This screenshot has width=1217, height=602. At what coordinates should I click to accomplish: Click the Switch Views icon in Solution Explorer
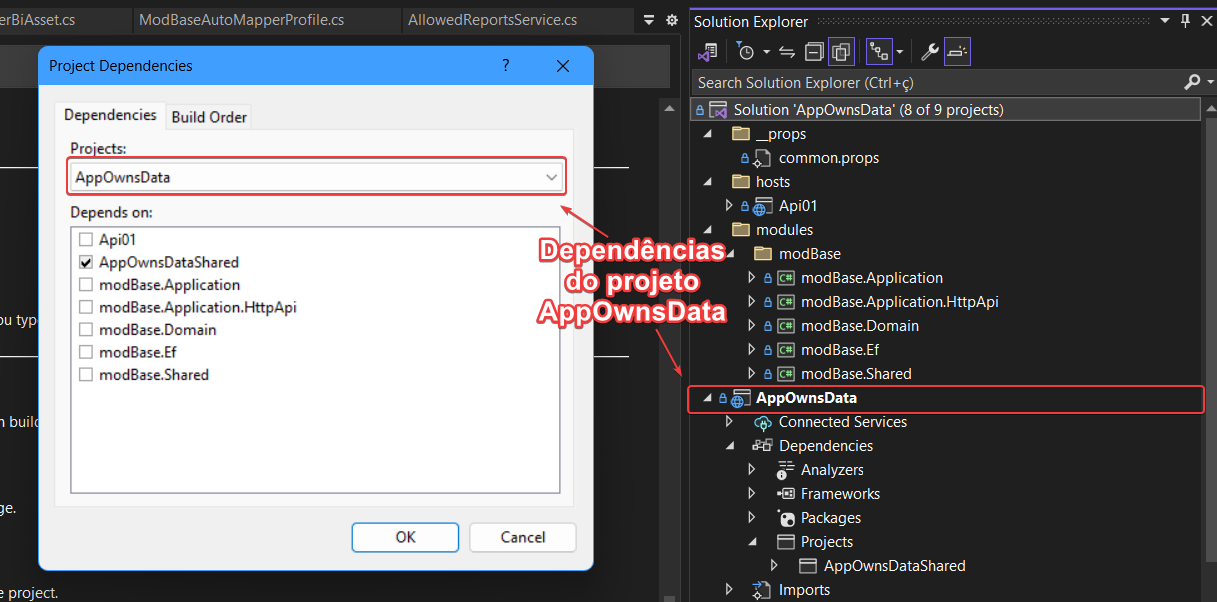[x=880, y=51]
